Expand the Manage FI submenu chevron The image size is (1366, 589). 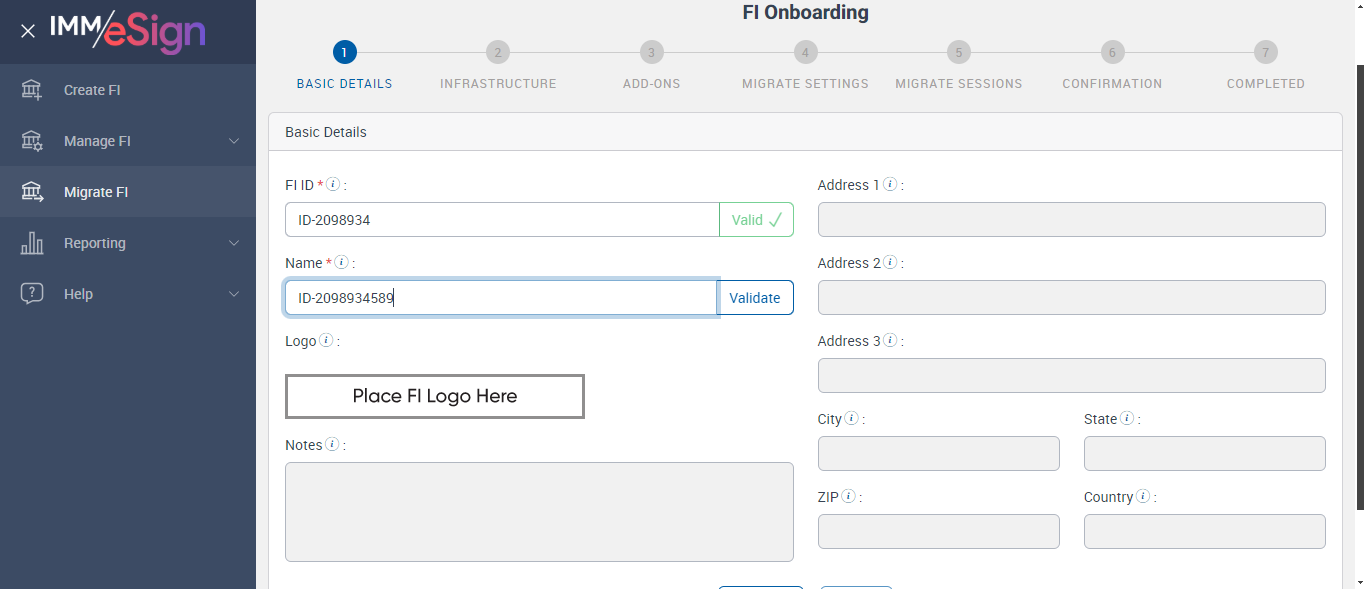(x=234, y=141)
